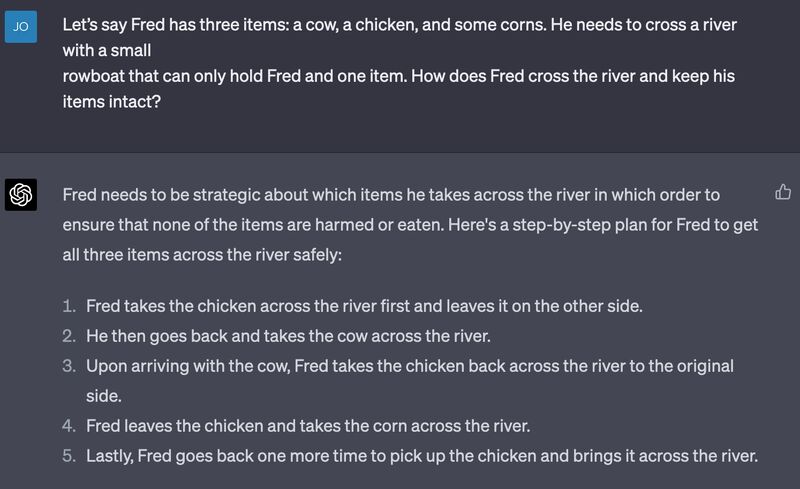Click the line starting 'Fred needs to be strategic'
The height and width of the screenshot is (489, 800).
coord(390,195)
